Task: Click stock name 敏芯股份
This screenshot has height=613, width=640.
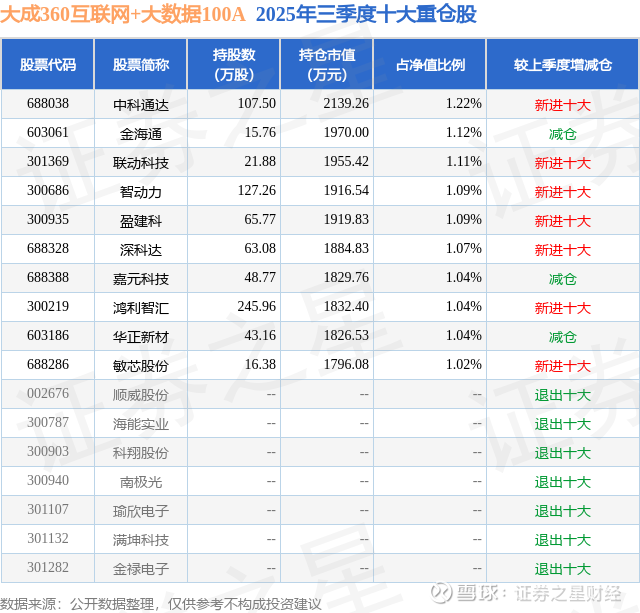Action: 141,366
